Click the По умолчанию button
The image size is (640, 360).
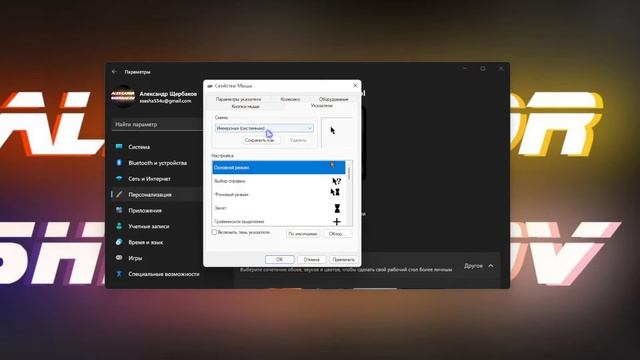point(303,233)
